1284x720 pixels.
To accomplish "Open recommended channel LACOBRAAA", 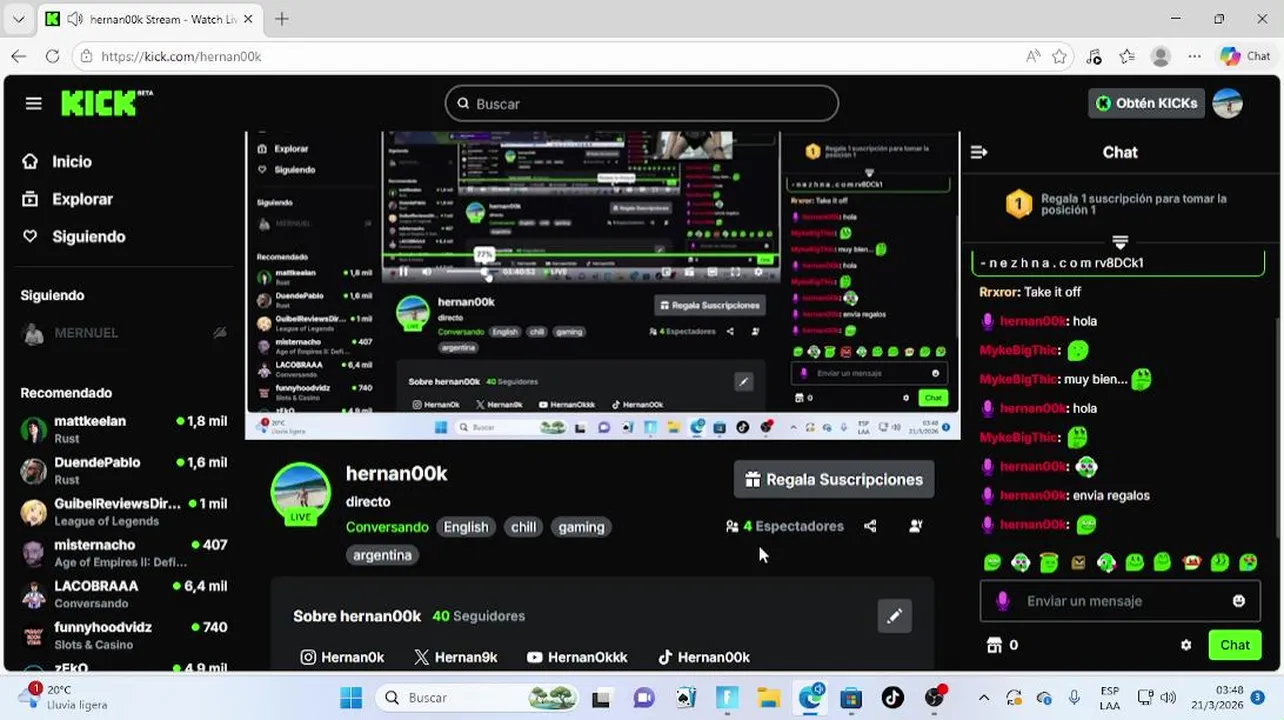I will coord(124,594).
